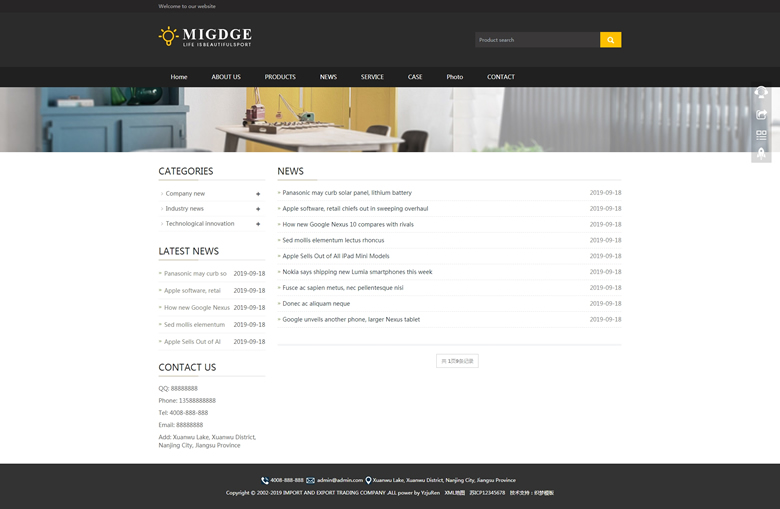Viewport: 780px width, 509px height.
Task: Click the pagination records button
Action: pos(457,361)
